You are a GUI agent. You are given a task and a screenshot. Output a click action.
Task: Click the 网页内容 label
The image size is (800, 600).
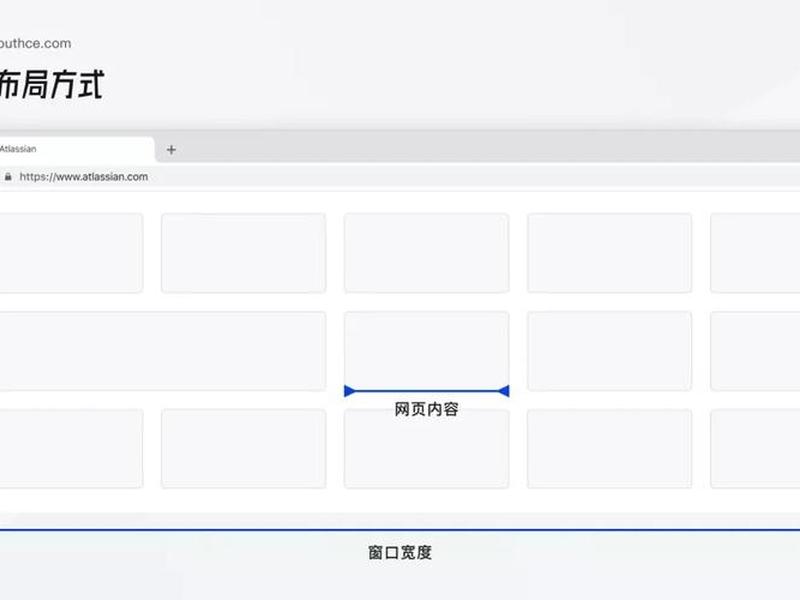click(x=427, y=409)
